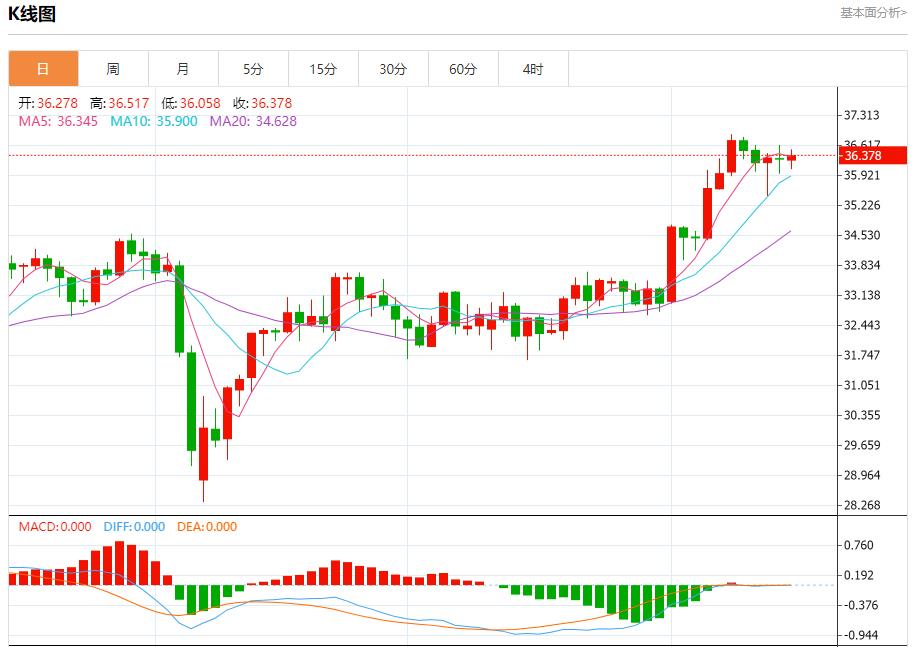Select the 日 daily chart tab

(43, 69)
